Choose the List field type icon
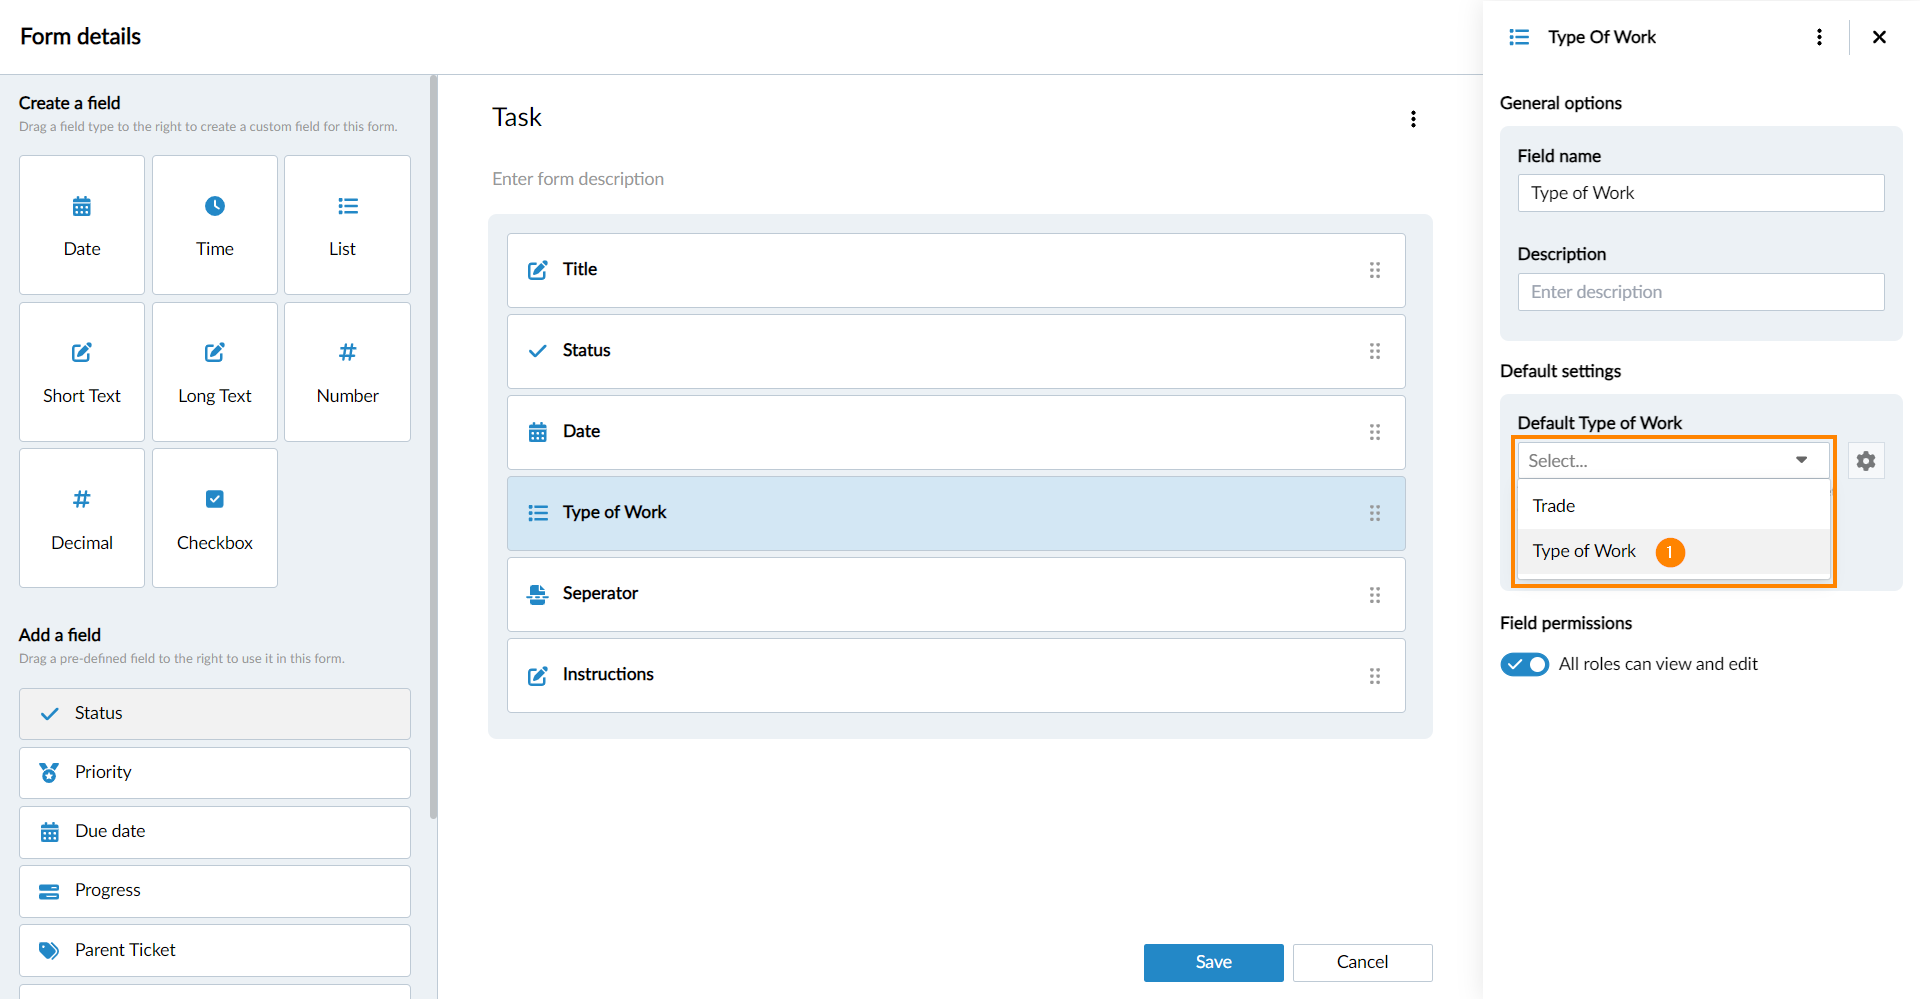Viewport: 1920px width, 999px height. tap(347, 207)
